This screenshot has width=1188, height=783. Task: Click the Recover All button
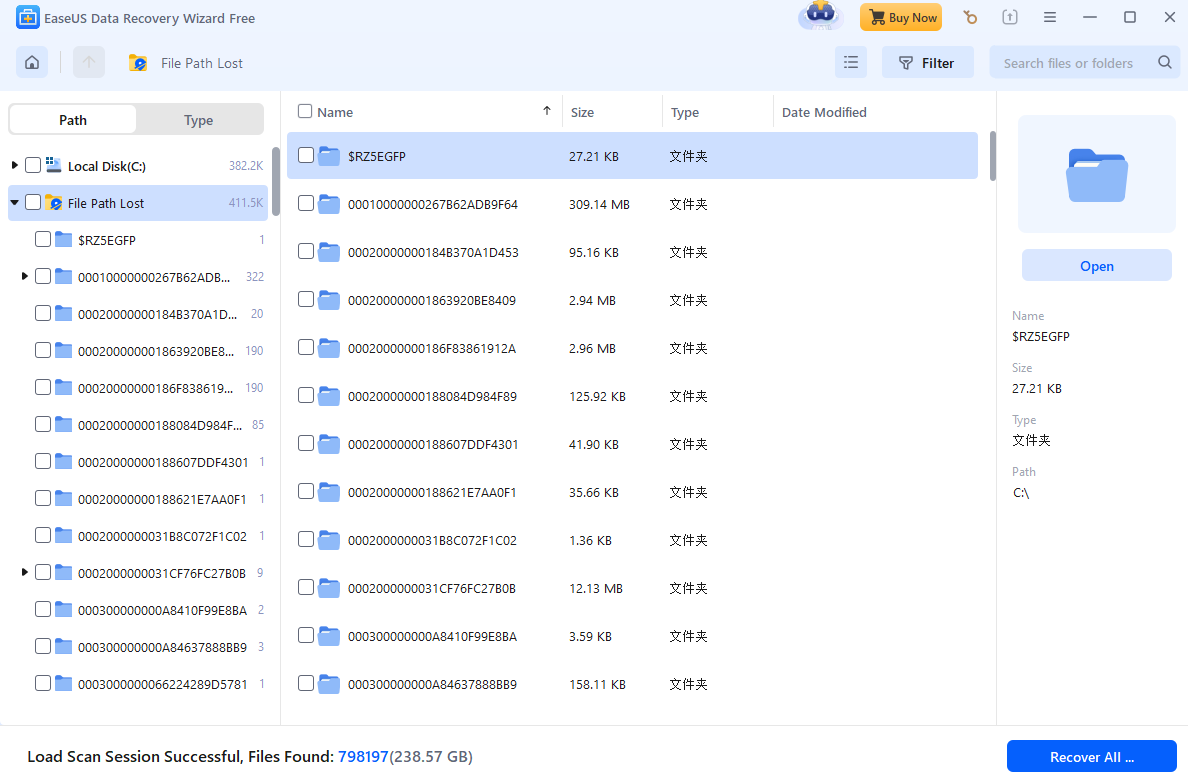pos(1091,756)
